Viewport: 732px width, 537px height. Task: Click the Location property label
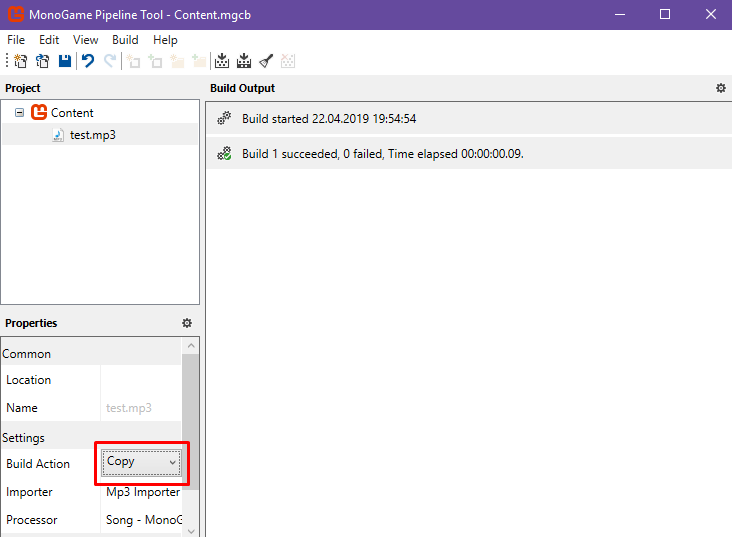pyautogui.click(x=28, y=380)
